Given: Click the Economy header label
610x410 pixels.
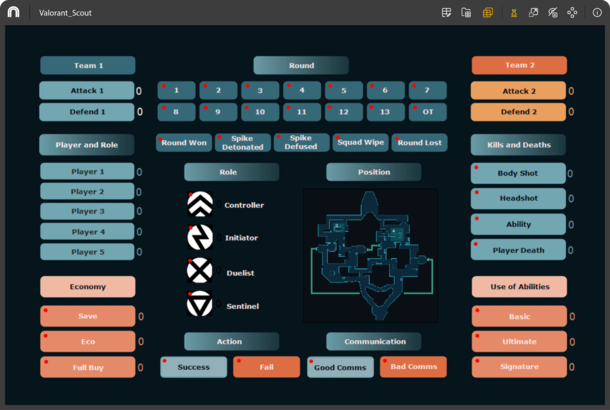Looking at the screenshot, I should tap(88, 287).
